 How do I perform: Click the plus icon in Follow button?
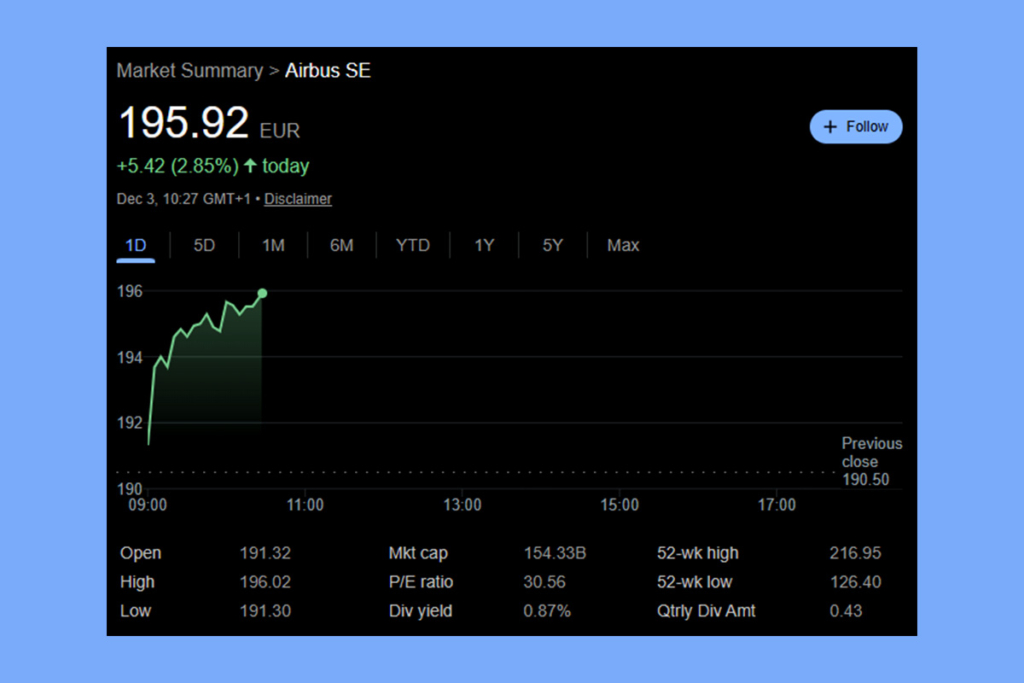coord(830,127)
